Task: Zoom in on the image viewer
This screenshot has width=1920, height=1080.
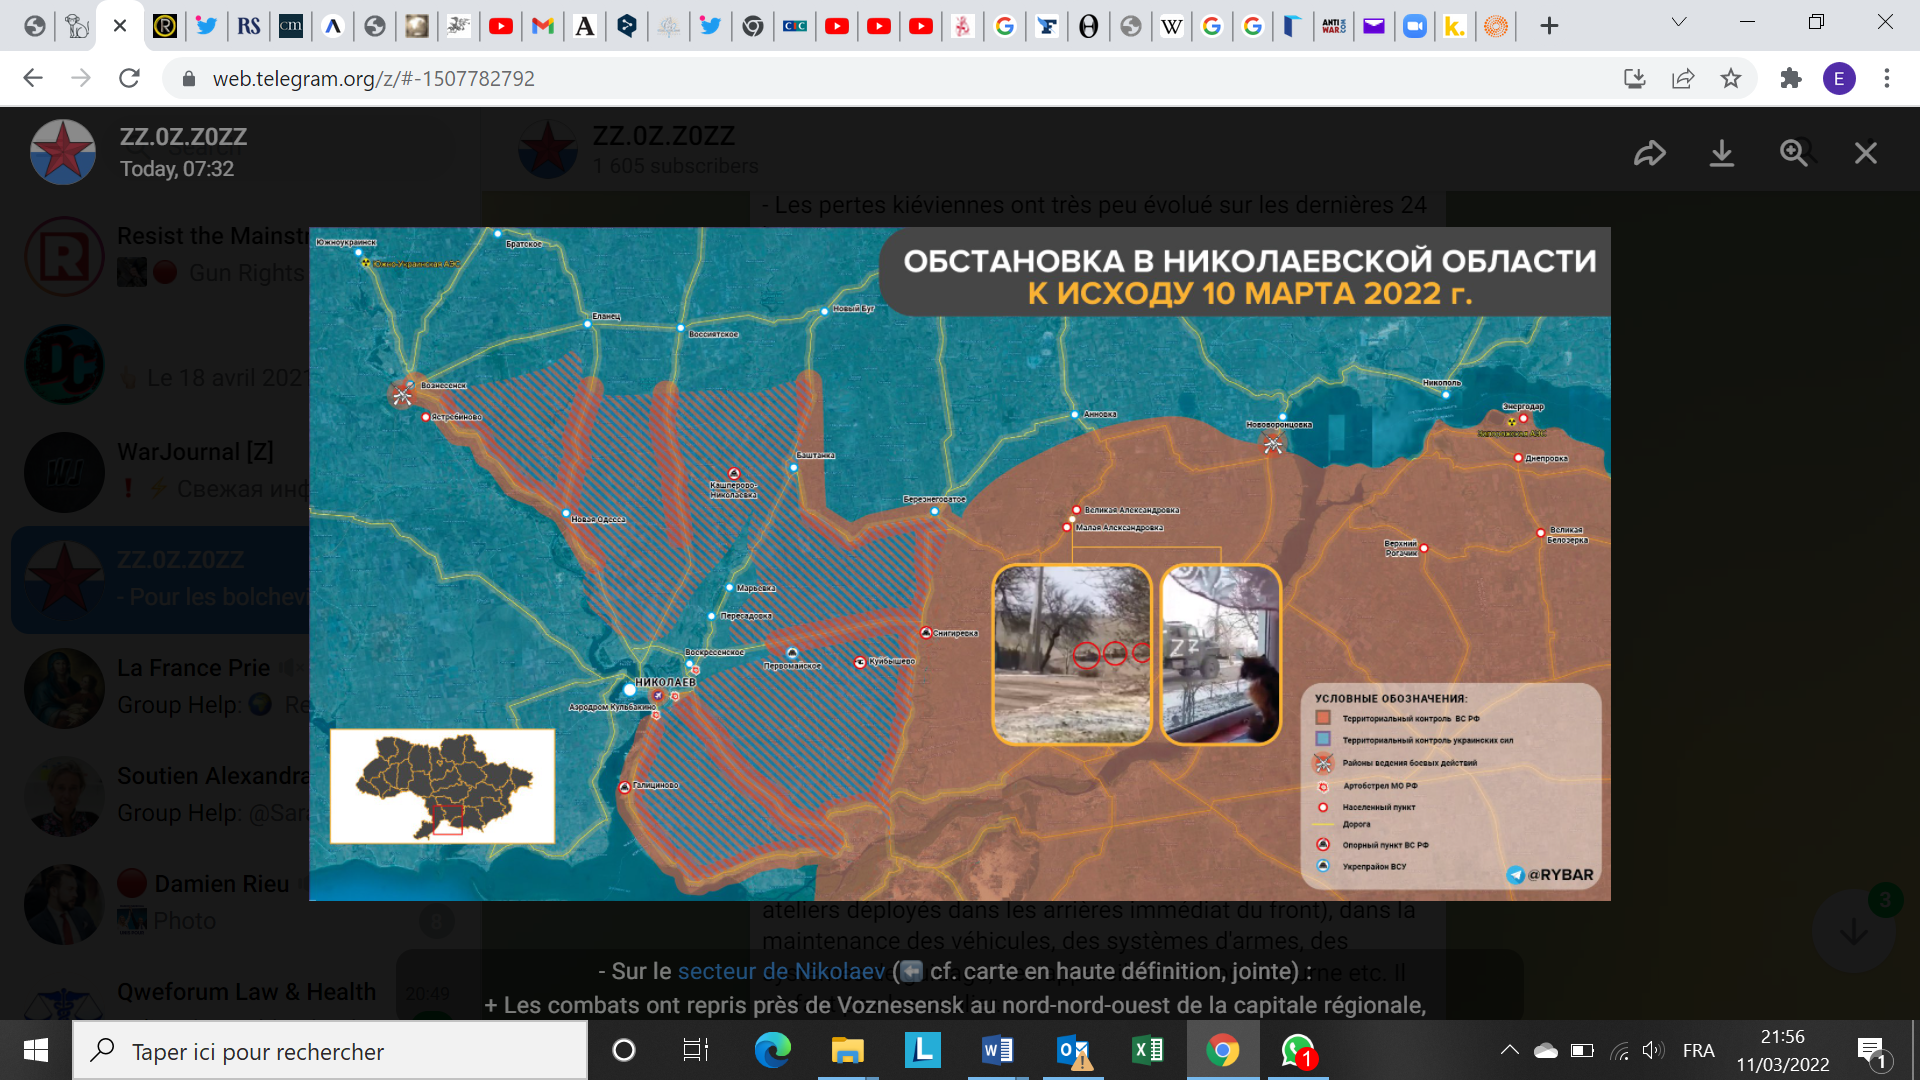Action: [x=1794, y=153]
